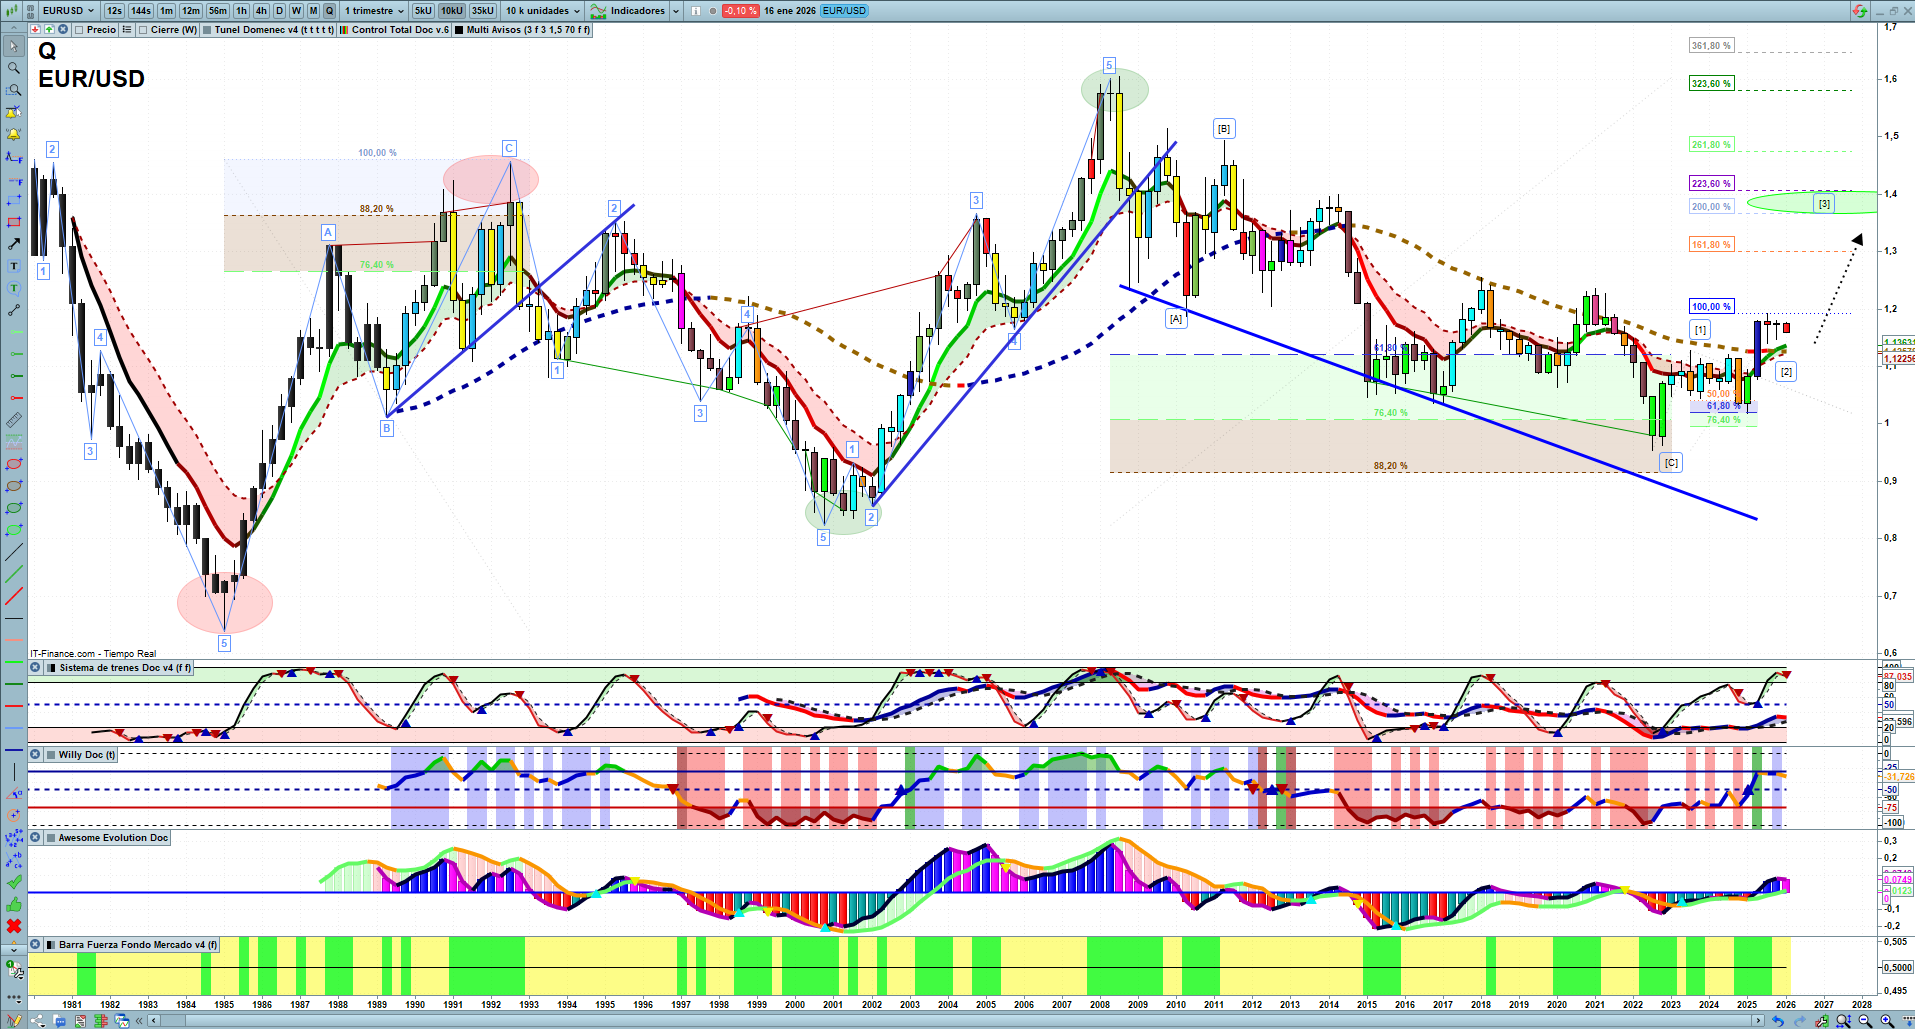
Task: Click the horizontal scrollbar left arrow
Action: (x=154, y=1021)
